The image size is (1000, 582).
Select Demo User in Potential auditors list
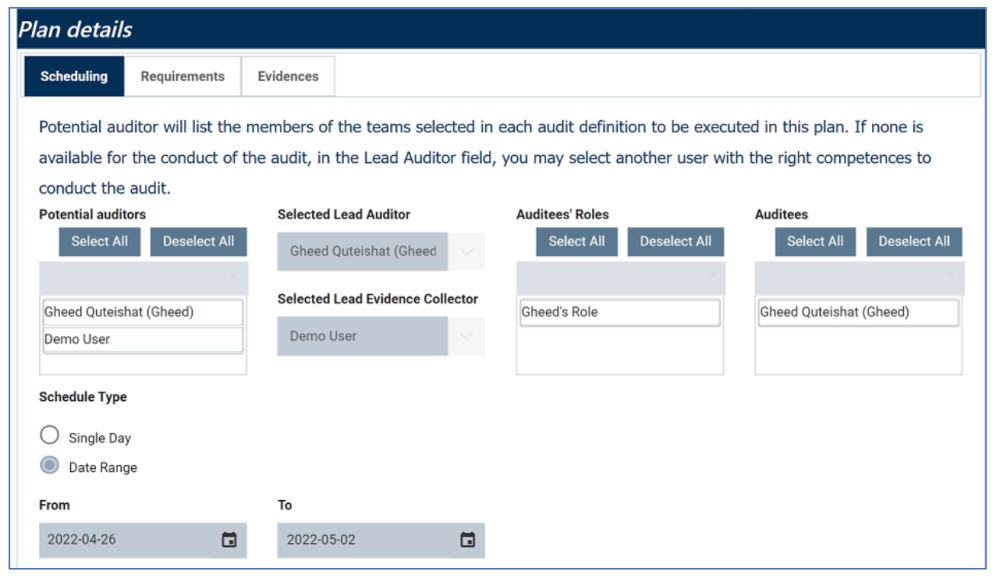coord(142,340)
